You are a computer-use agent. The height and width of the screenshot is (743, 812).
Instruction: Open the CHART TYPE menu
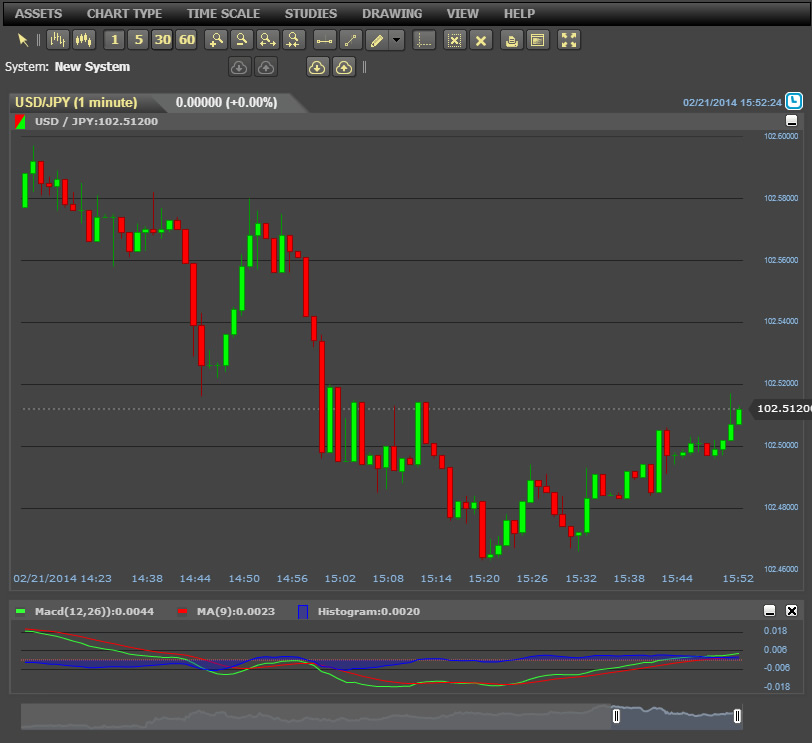click(124, 14)
